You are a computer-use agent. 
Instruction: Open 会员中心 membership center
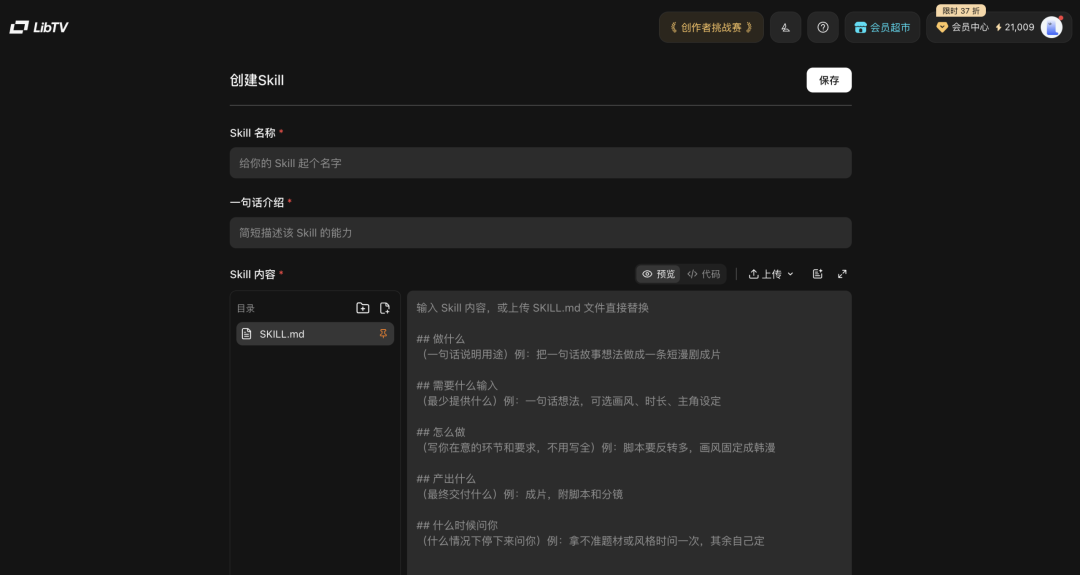pyautogui.click(x=962, y=28)
